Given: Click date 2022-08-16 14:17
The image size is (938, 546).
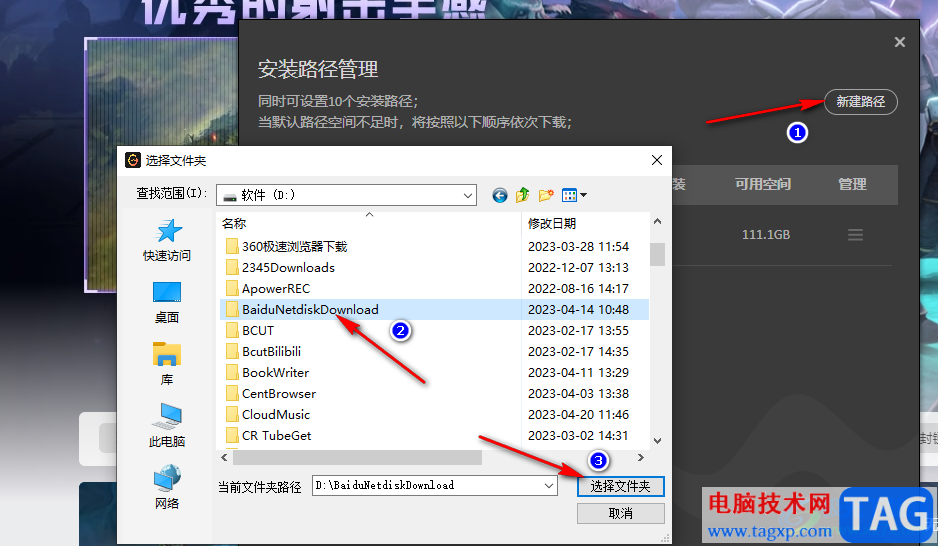Looking at the screenshot, I should point(578,288).
